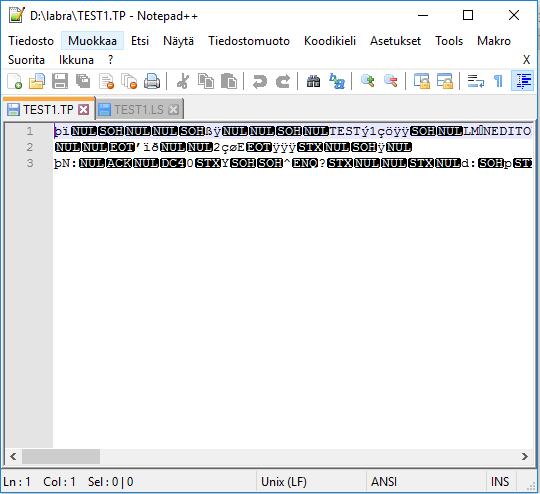Click line number 1 in margin

click(x=30, y=131)
